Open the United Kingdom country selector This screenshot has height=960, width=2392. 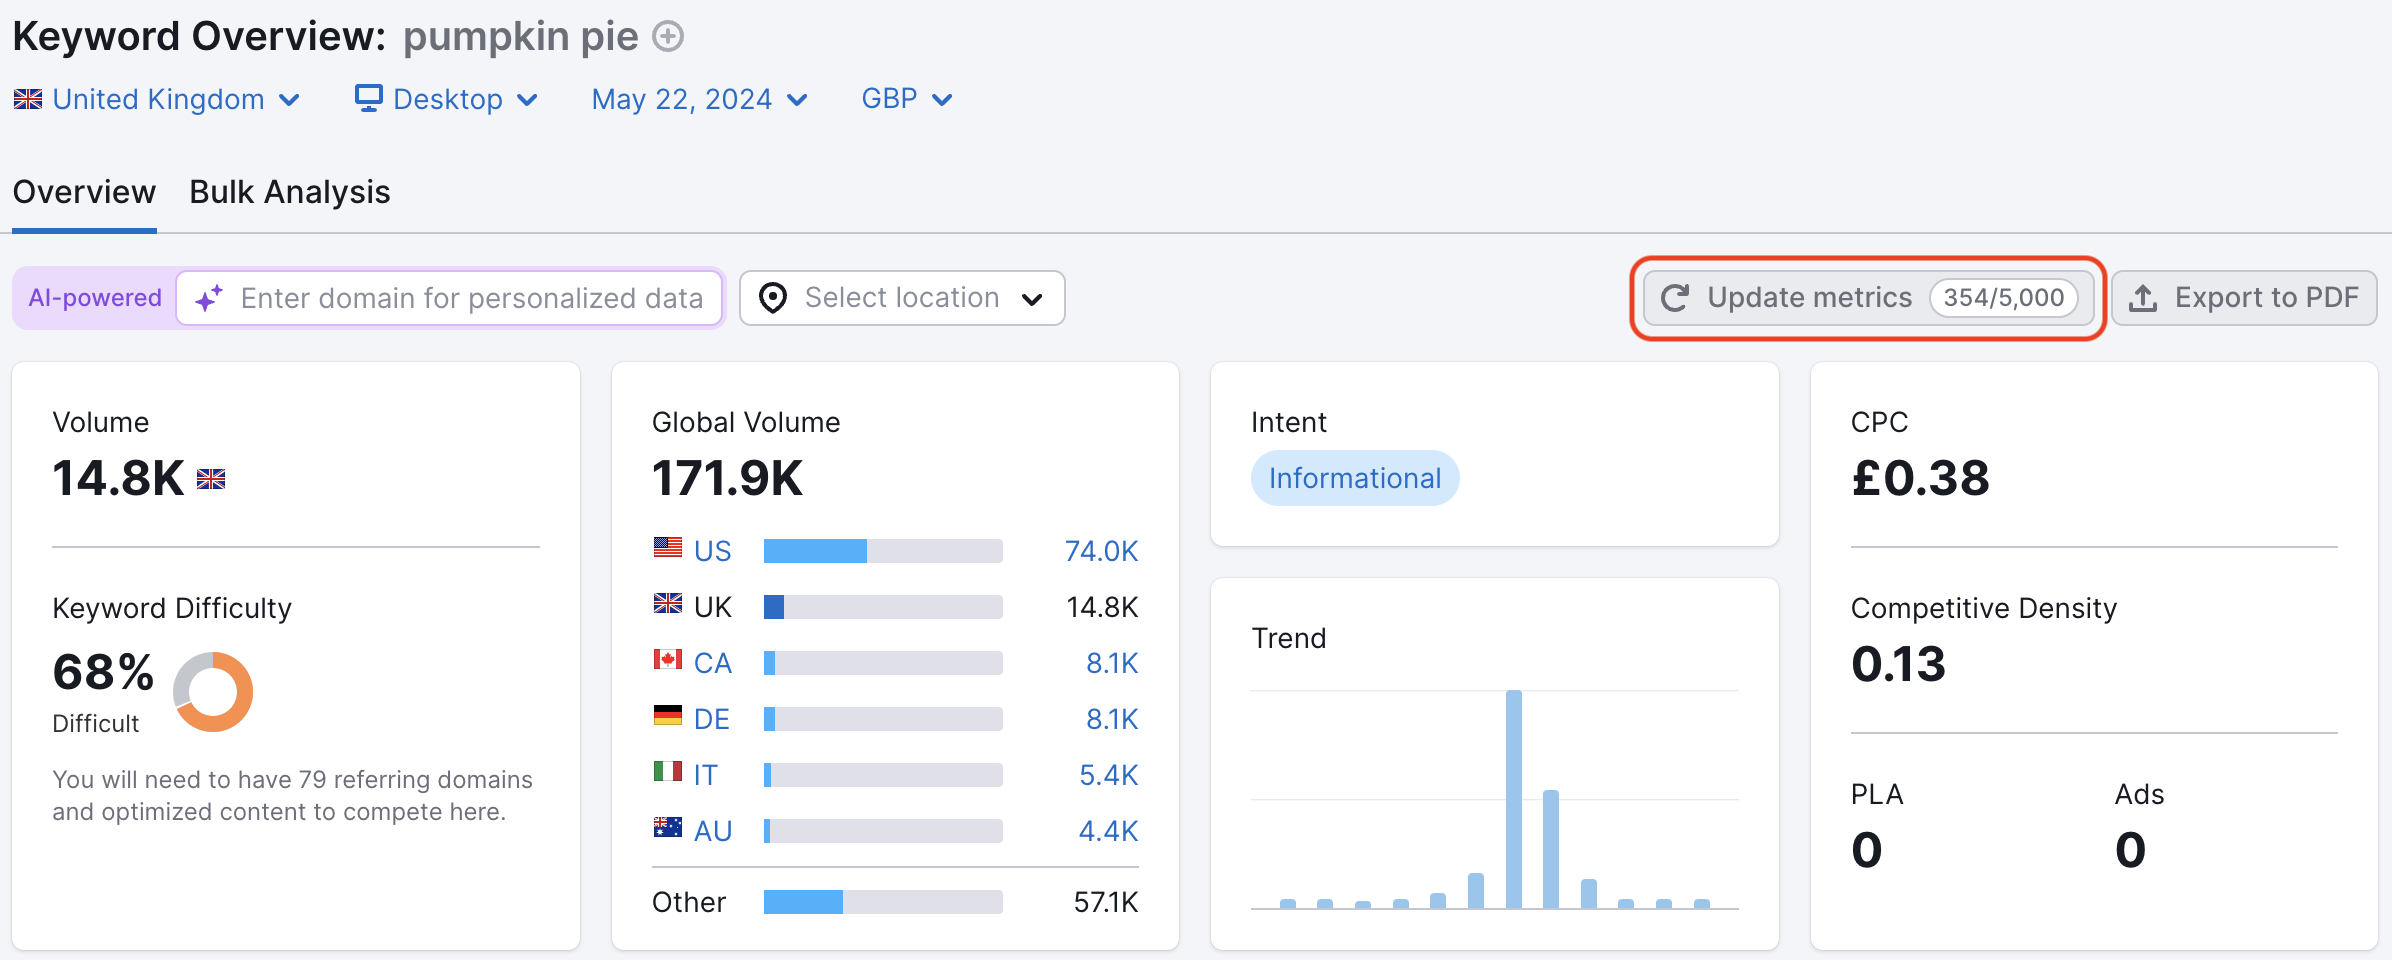click(x=158, y=98)
